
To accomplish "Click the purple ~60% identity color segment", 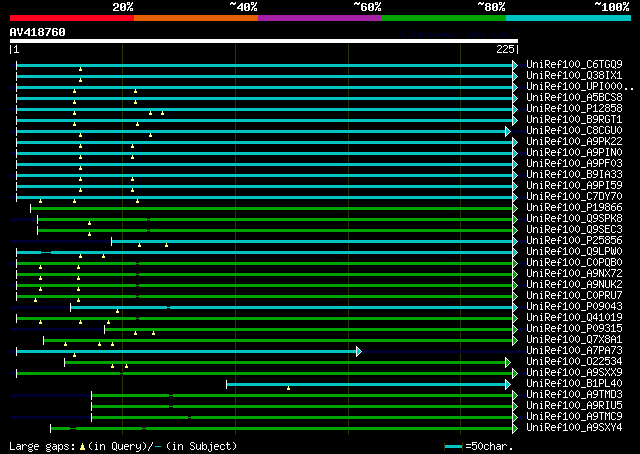I will 320,18.
